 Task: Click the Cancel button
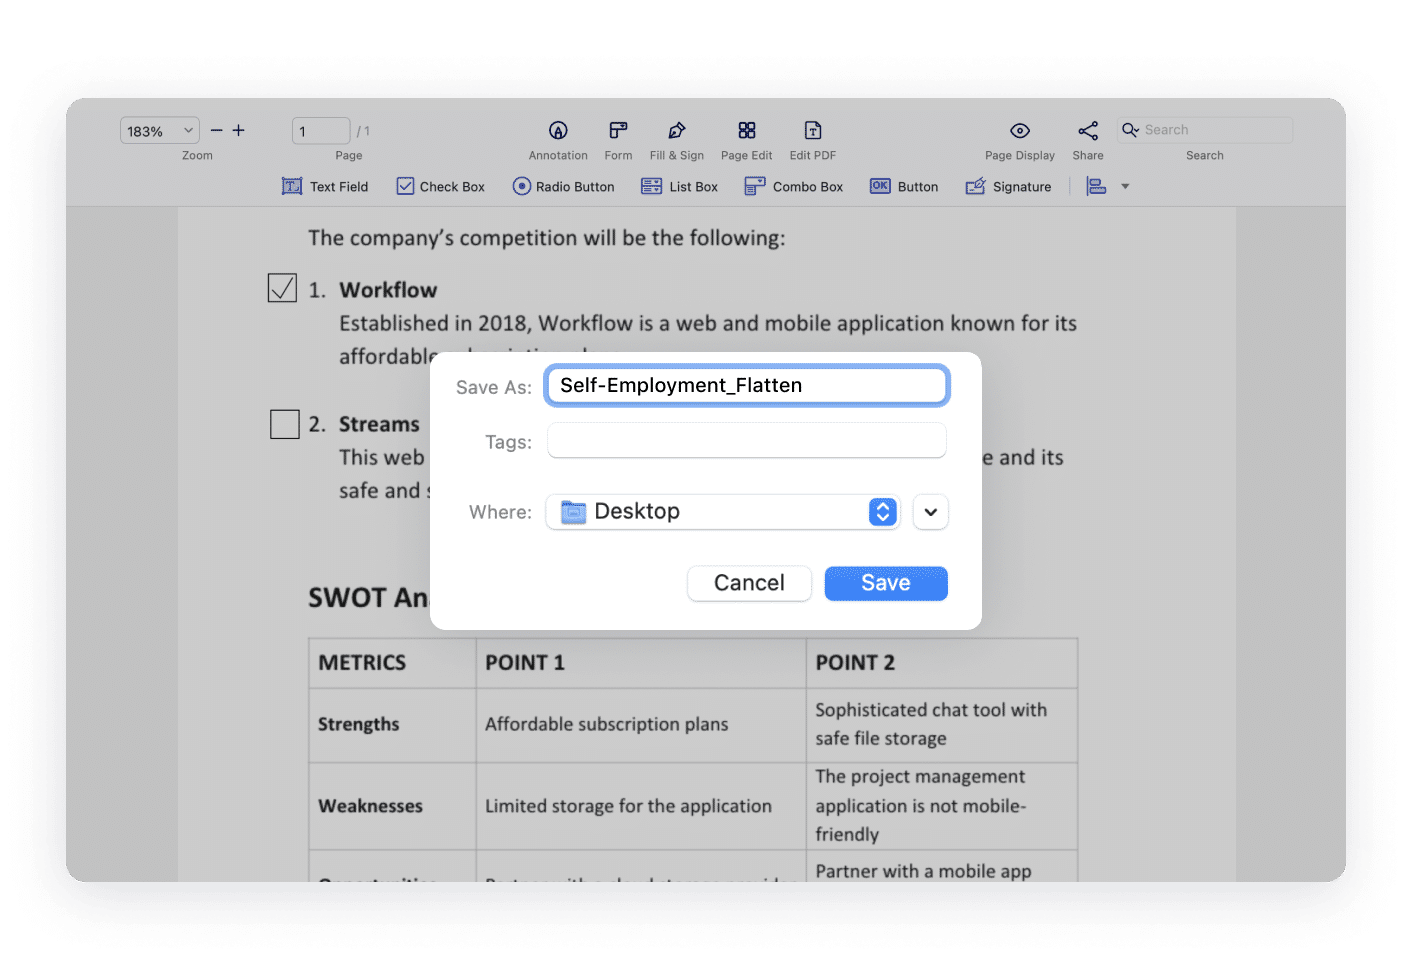(x=749, y=583)
